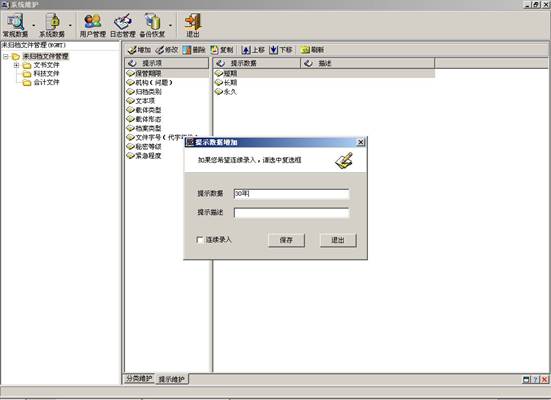
Task: Click the 退出 button in dialog
Action: pos(338,240)
